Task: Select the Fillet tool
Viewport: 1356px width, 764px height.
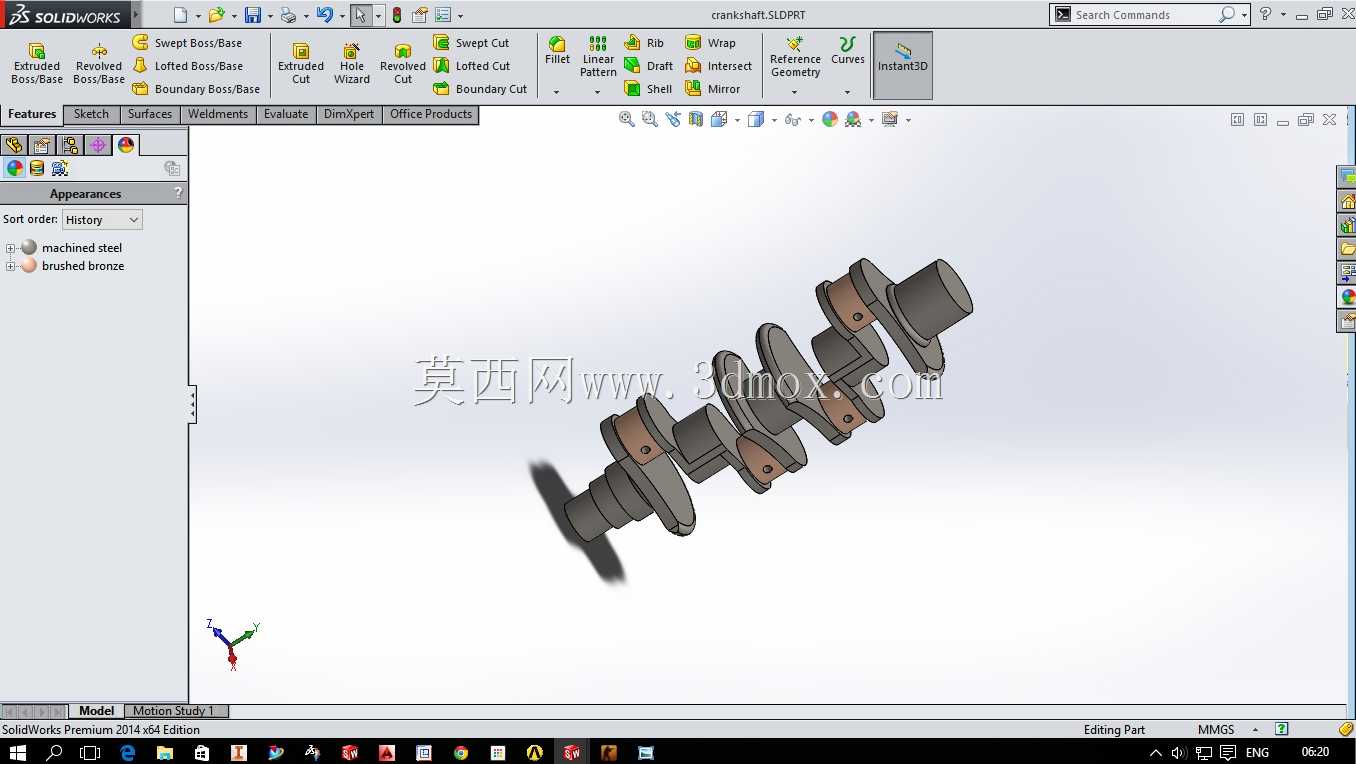Action: pos(557,51)
